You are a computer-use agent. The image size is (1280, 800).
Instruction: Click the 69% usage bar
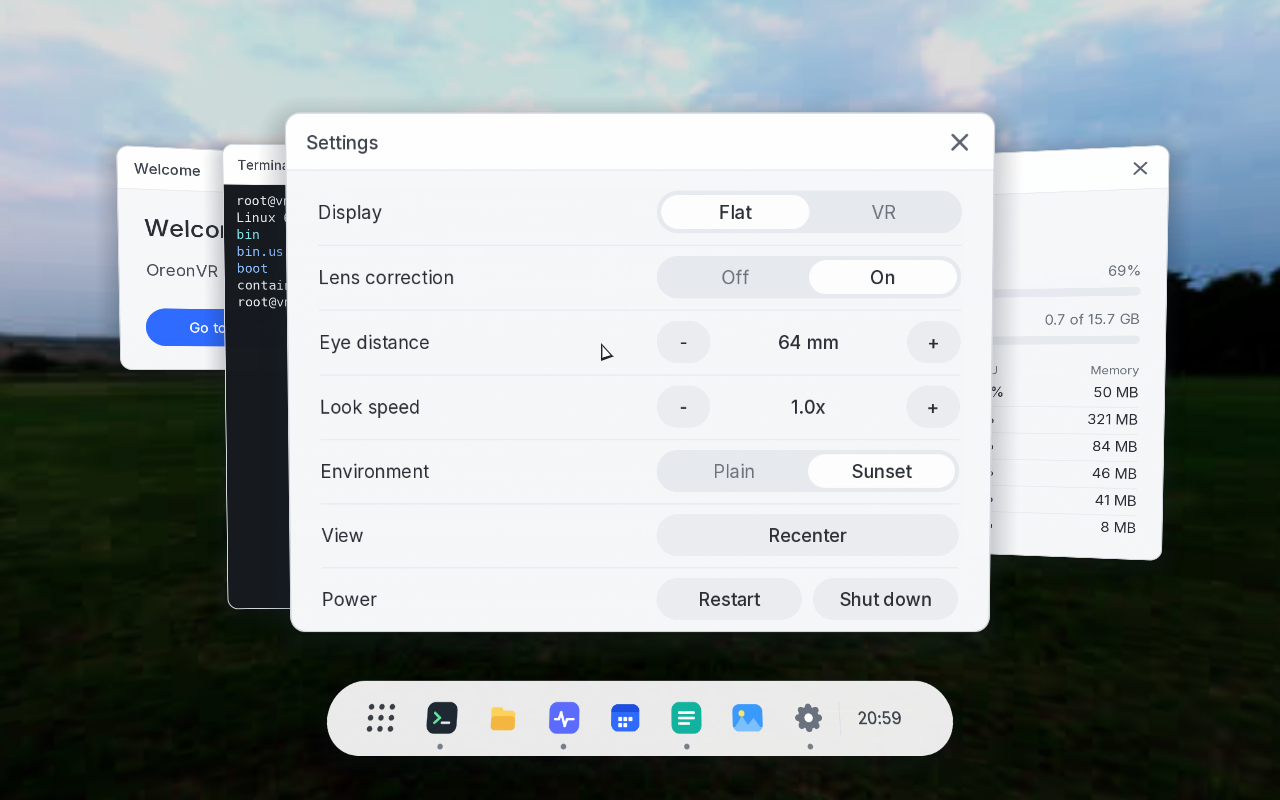[x=1066, y=291]
